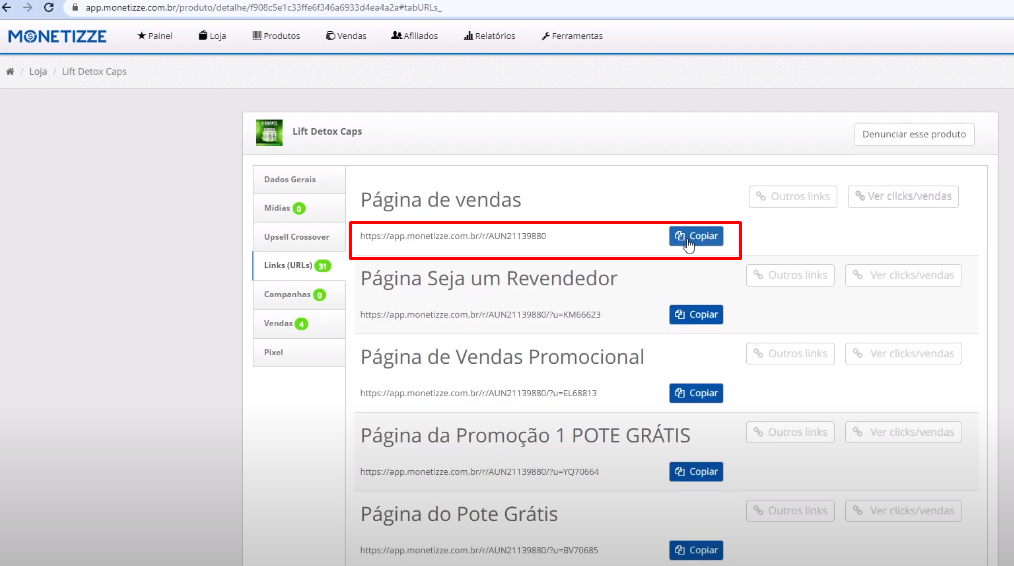Screen dimensions: 1014x566
Task: Click the Página de vendas heading
Action: [440, 200]
